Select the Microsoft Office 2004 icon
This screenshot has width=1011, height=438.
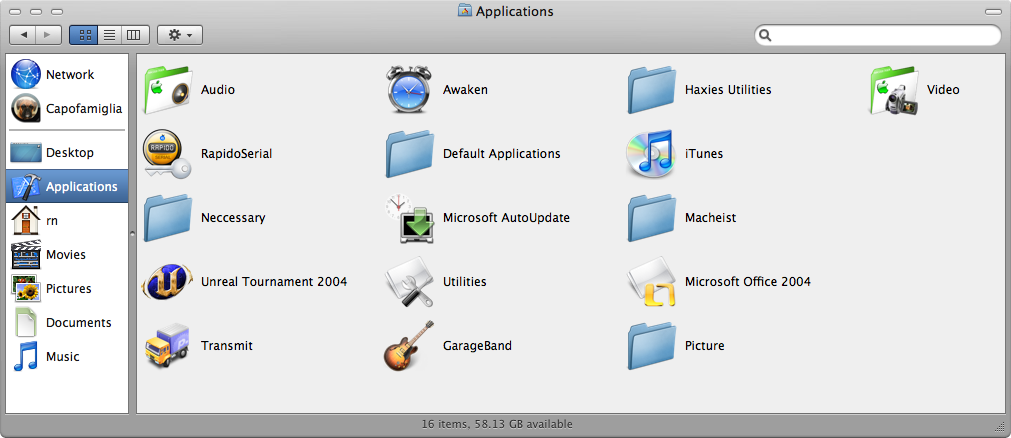tap(652, 281)
